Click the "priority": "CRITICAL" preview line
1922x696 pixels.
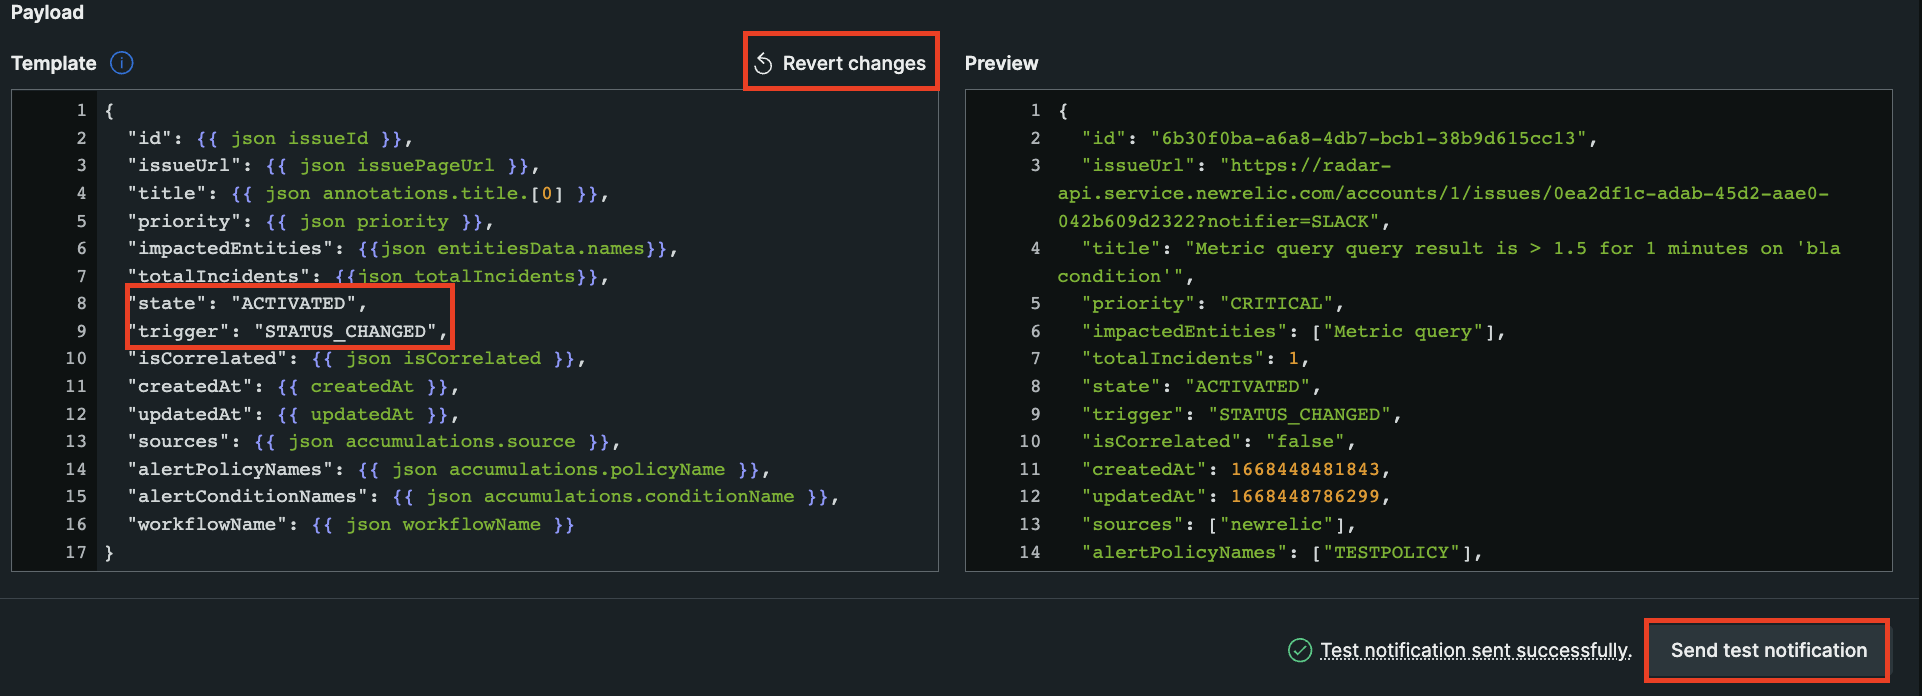click(x=1212, y=303)
